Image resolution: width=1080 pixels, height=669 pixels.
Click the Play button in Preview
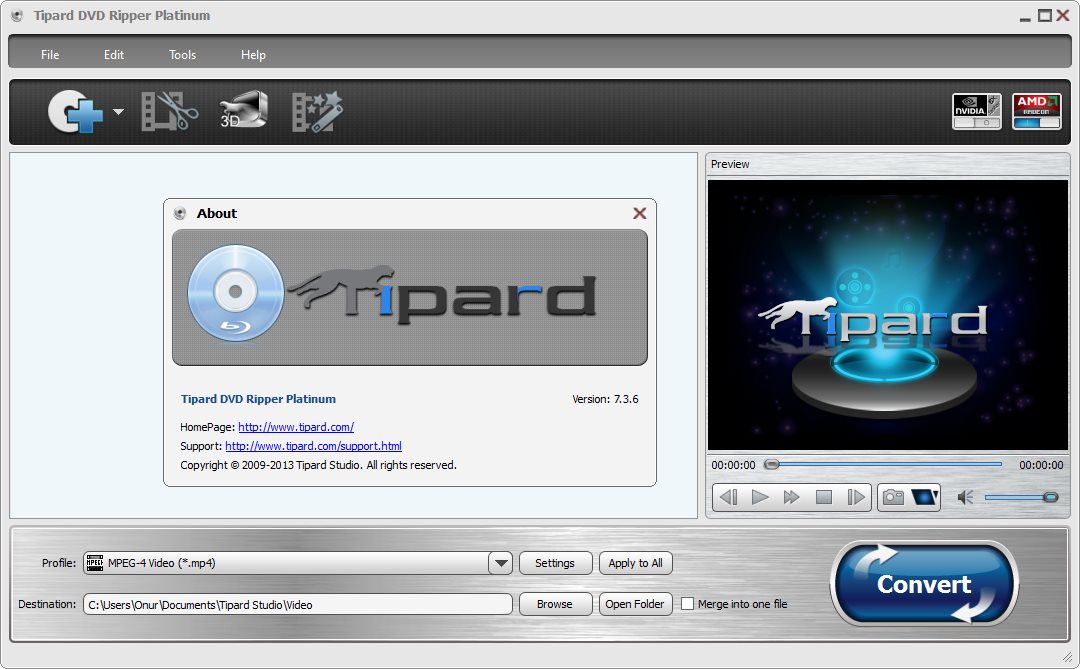click(x=760, y=497)
